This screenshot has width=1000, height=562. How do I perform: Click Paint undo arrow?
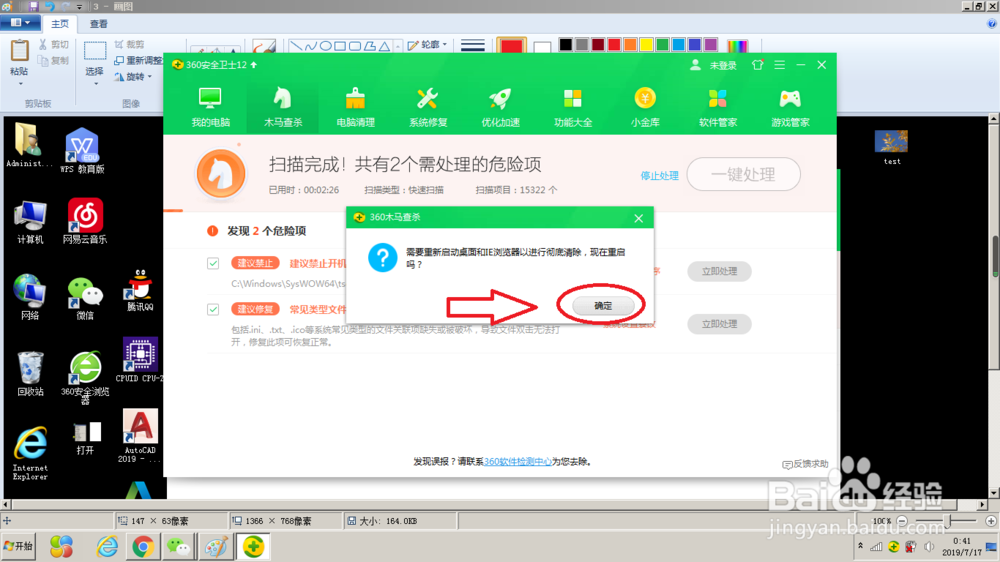point(50,6)
